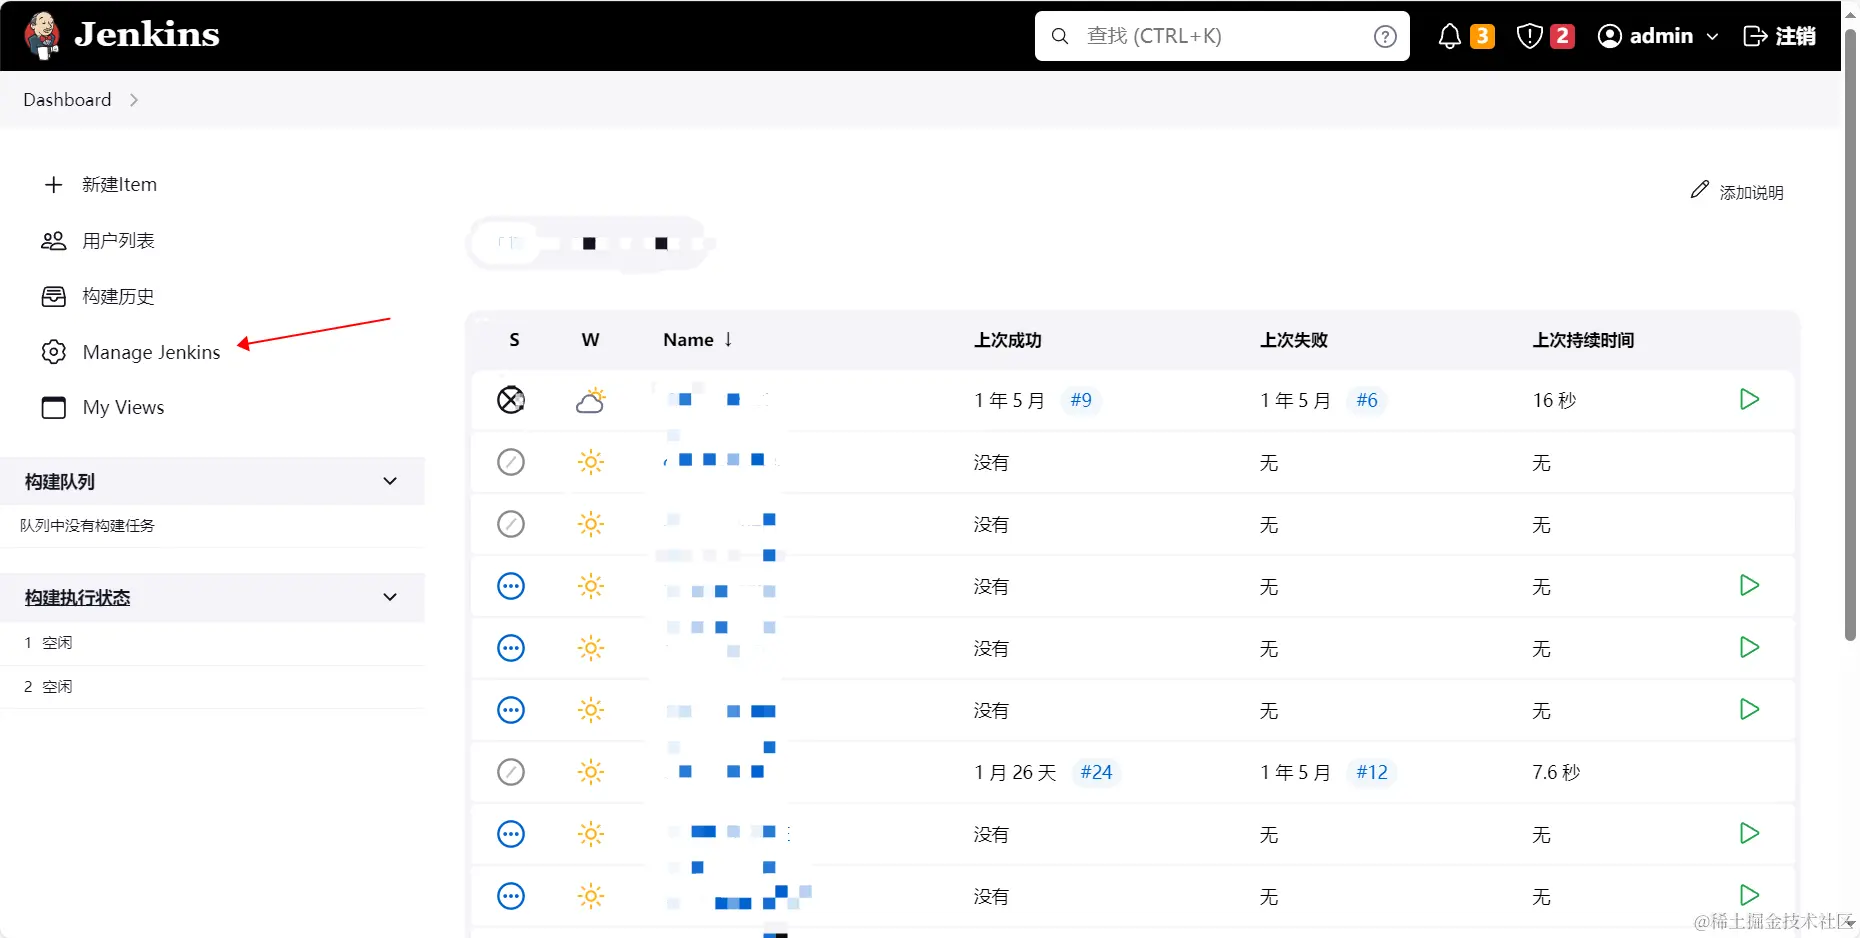Log out with the 注销 button
The width and height of the screenshot is (1860, 938).
click(1780, 36)
